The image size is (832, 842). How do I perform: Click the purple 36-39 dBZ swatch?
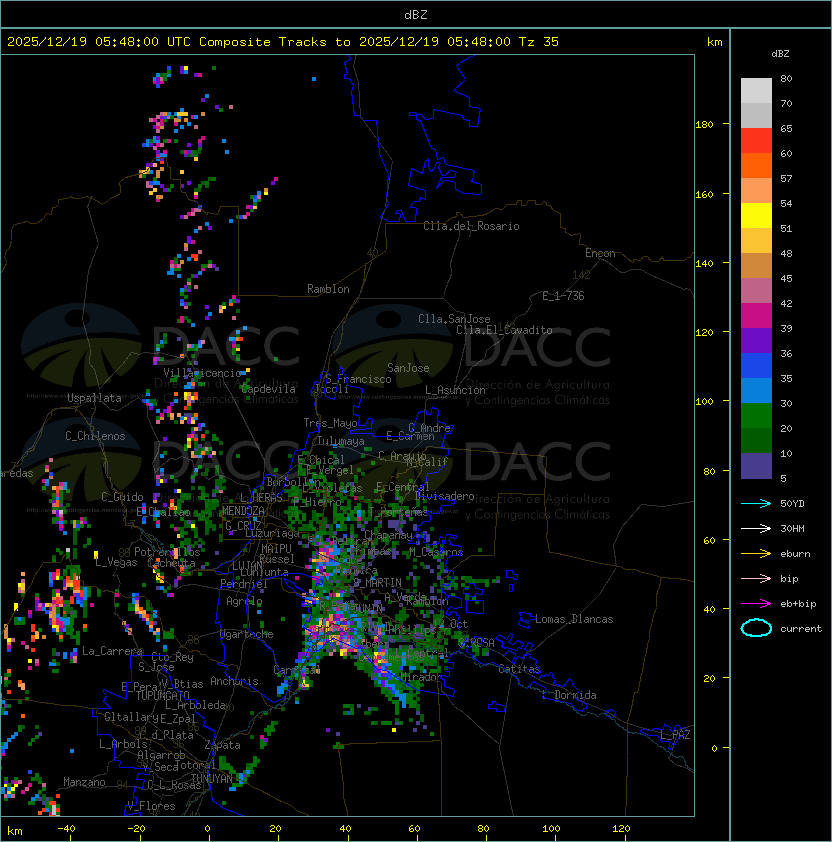[756, 340]
